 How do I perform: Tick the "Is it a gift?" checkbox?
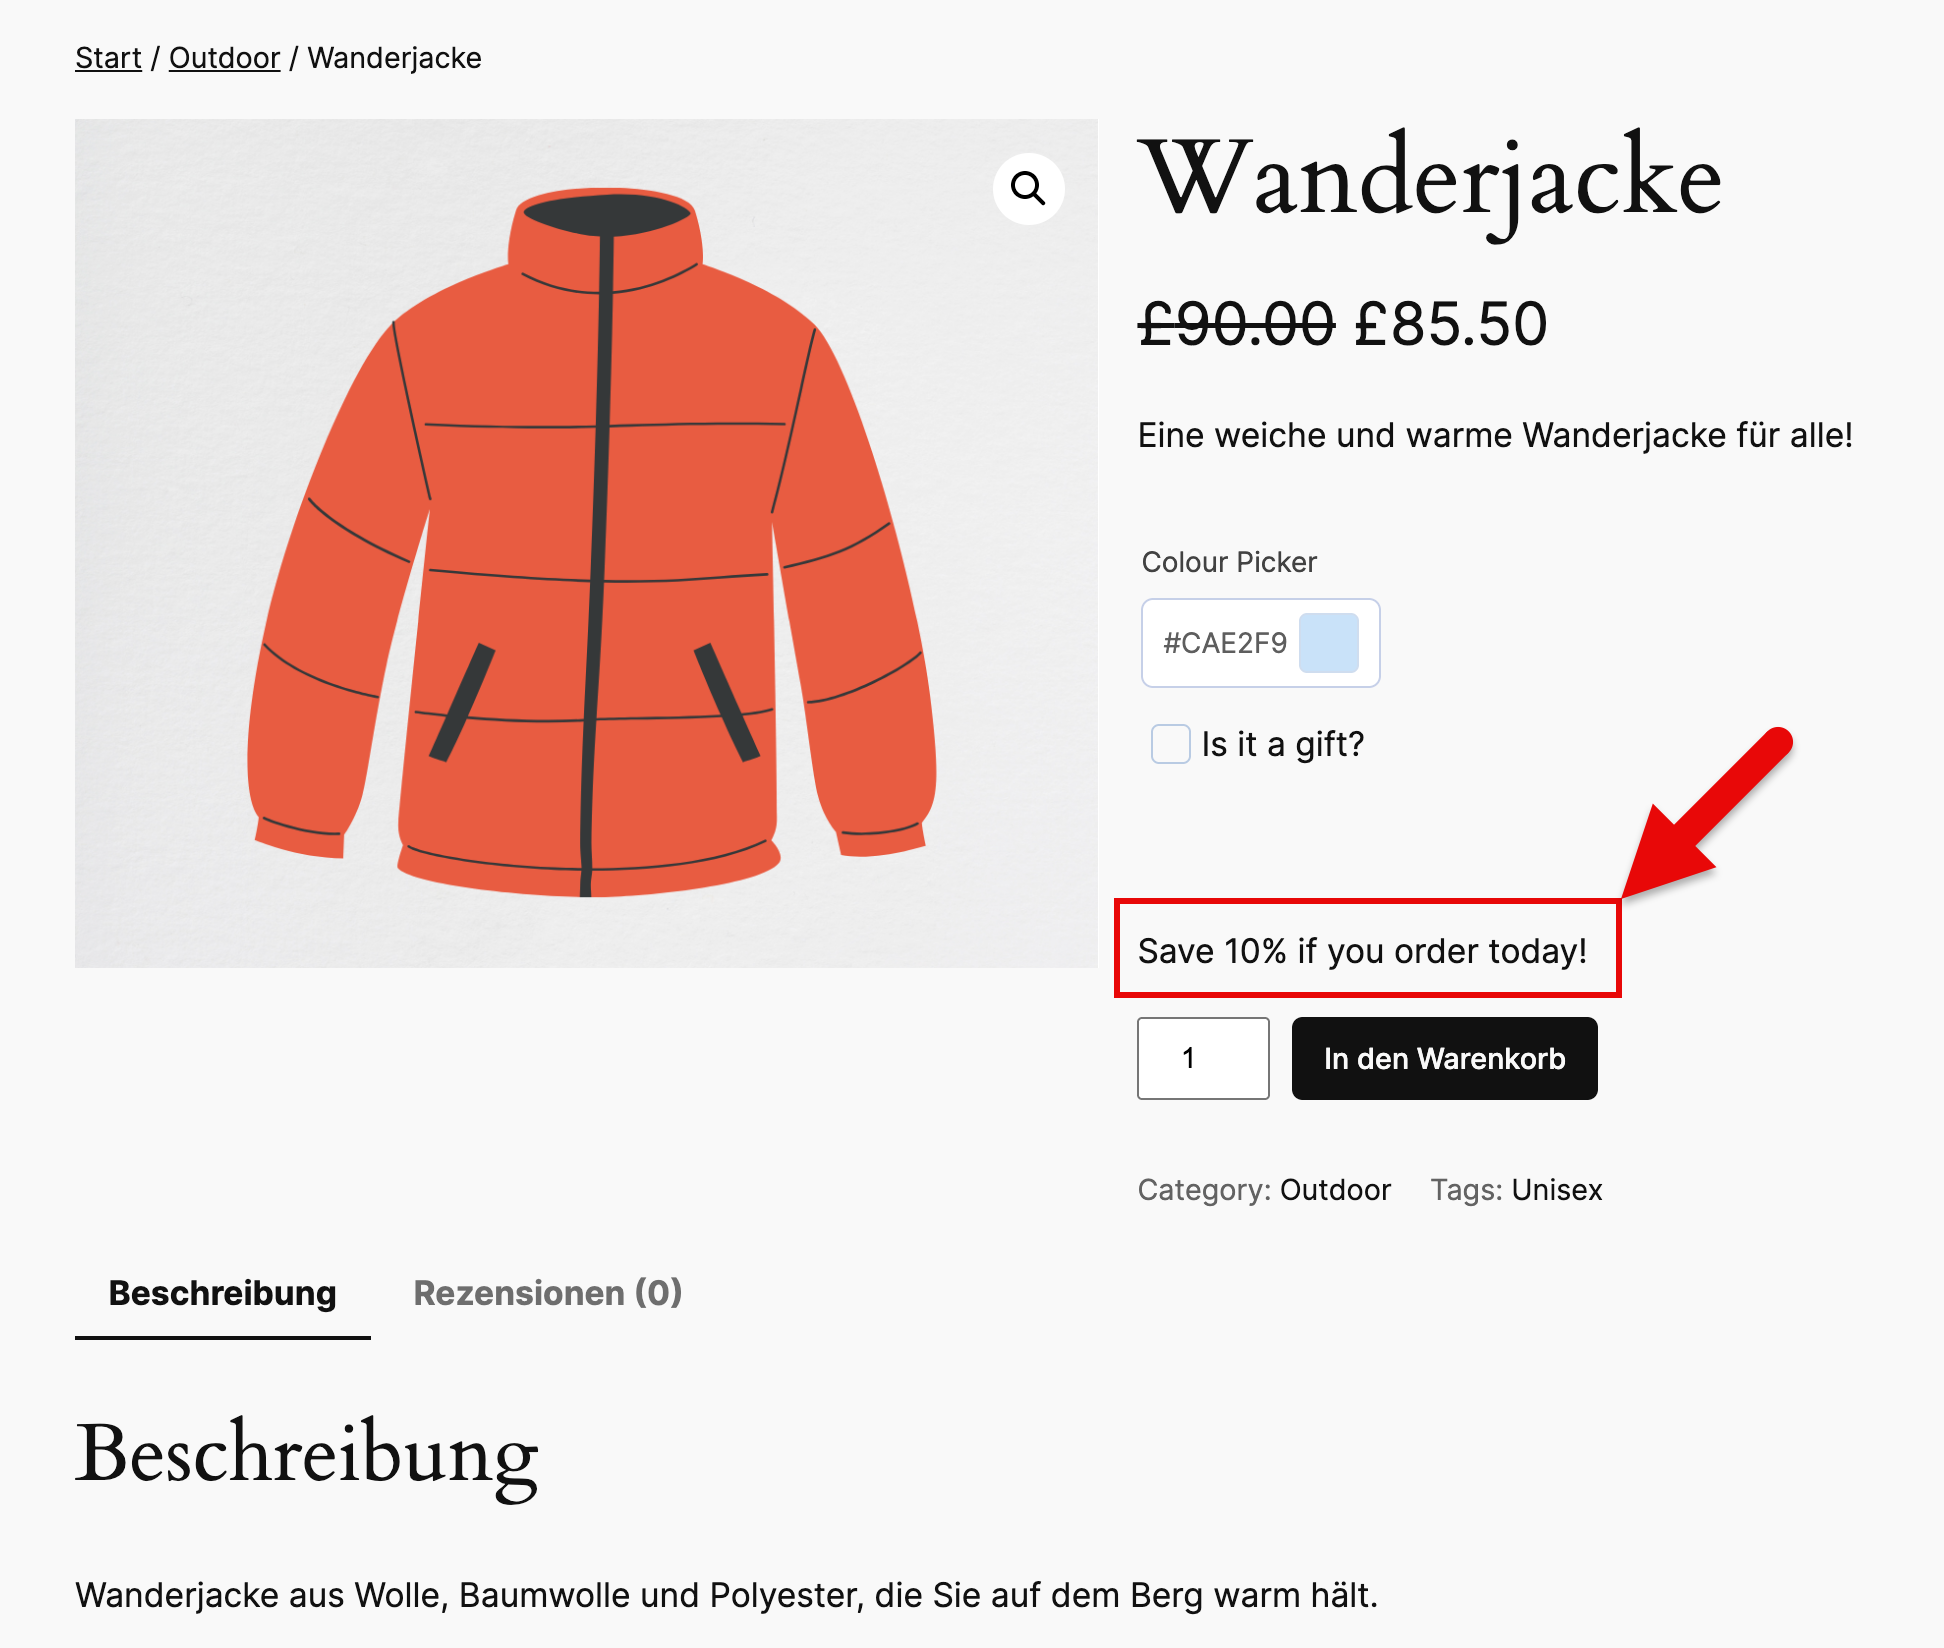point(1170,744)
